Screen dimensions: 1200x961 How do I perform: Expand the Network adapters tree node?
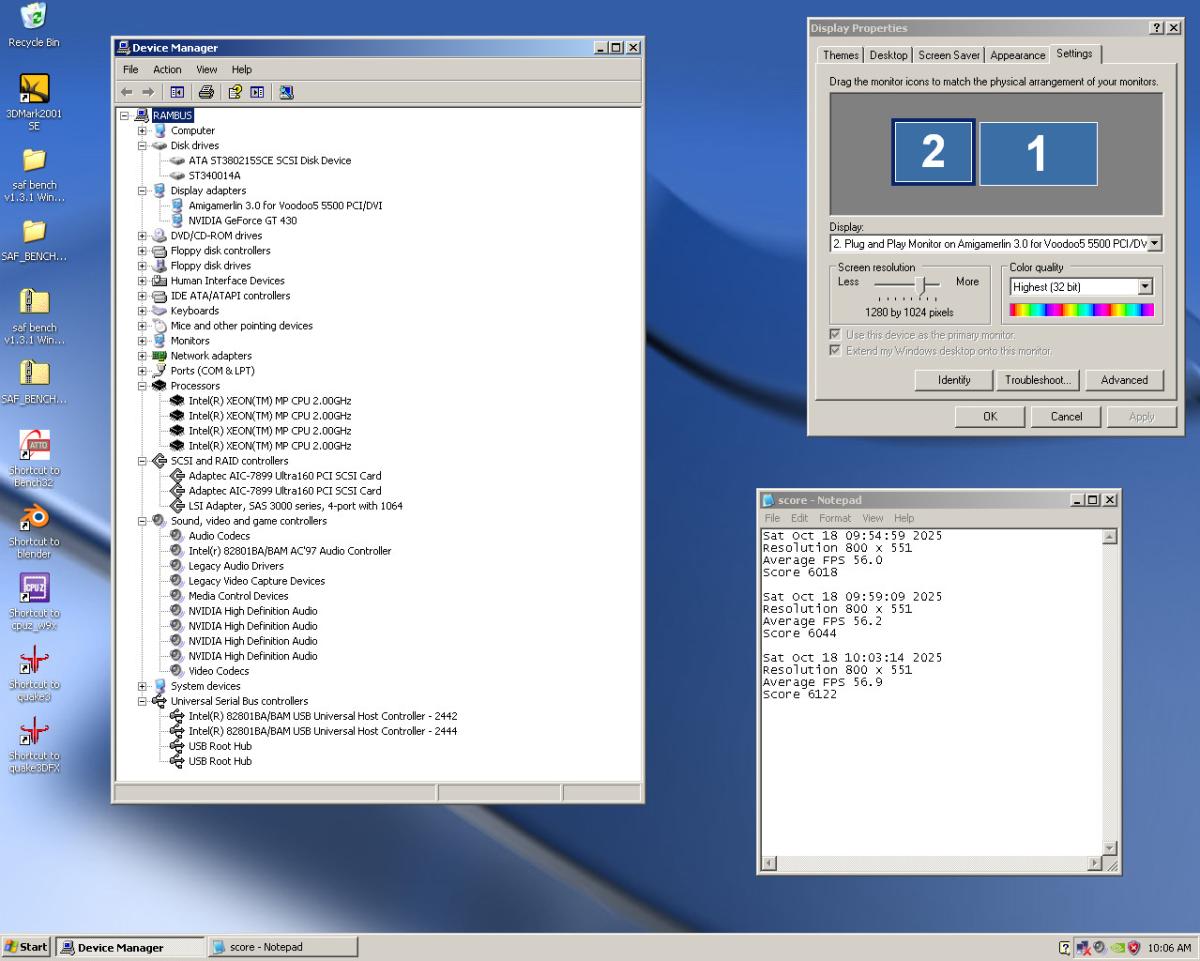coord(142,356)
